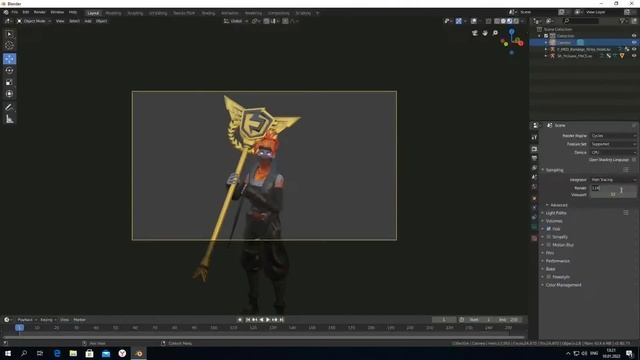
Task: Click the blue timeline playhead marker
Action: coord(19,327)
